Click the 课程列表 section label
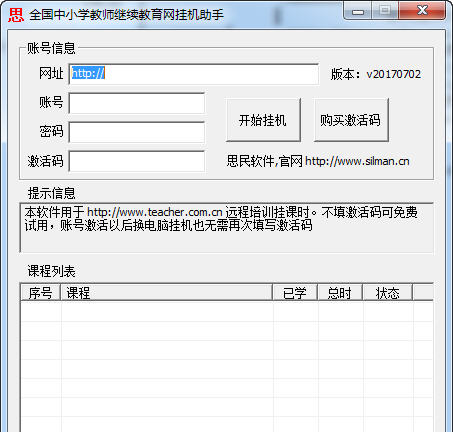 pos(52,271)
